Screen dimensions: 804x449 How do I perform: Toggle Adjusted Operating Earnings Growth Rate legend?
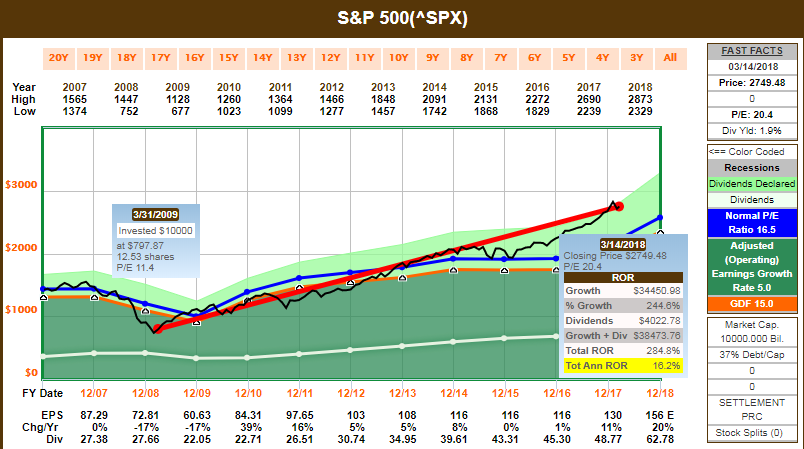(752, 267)
